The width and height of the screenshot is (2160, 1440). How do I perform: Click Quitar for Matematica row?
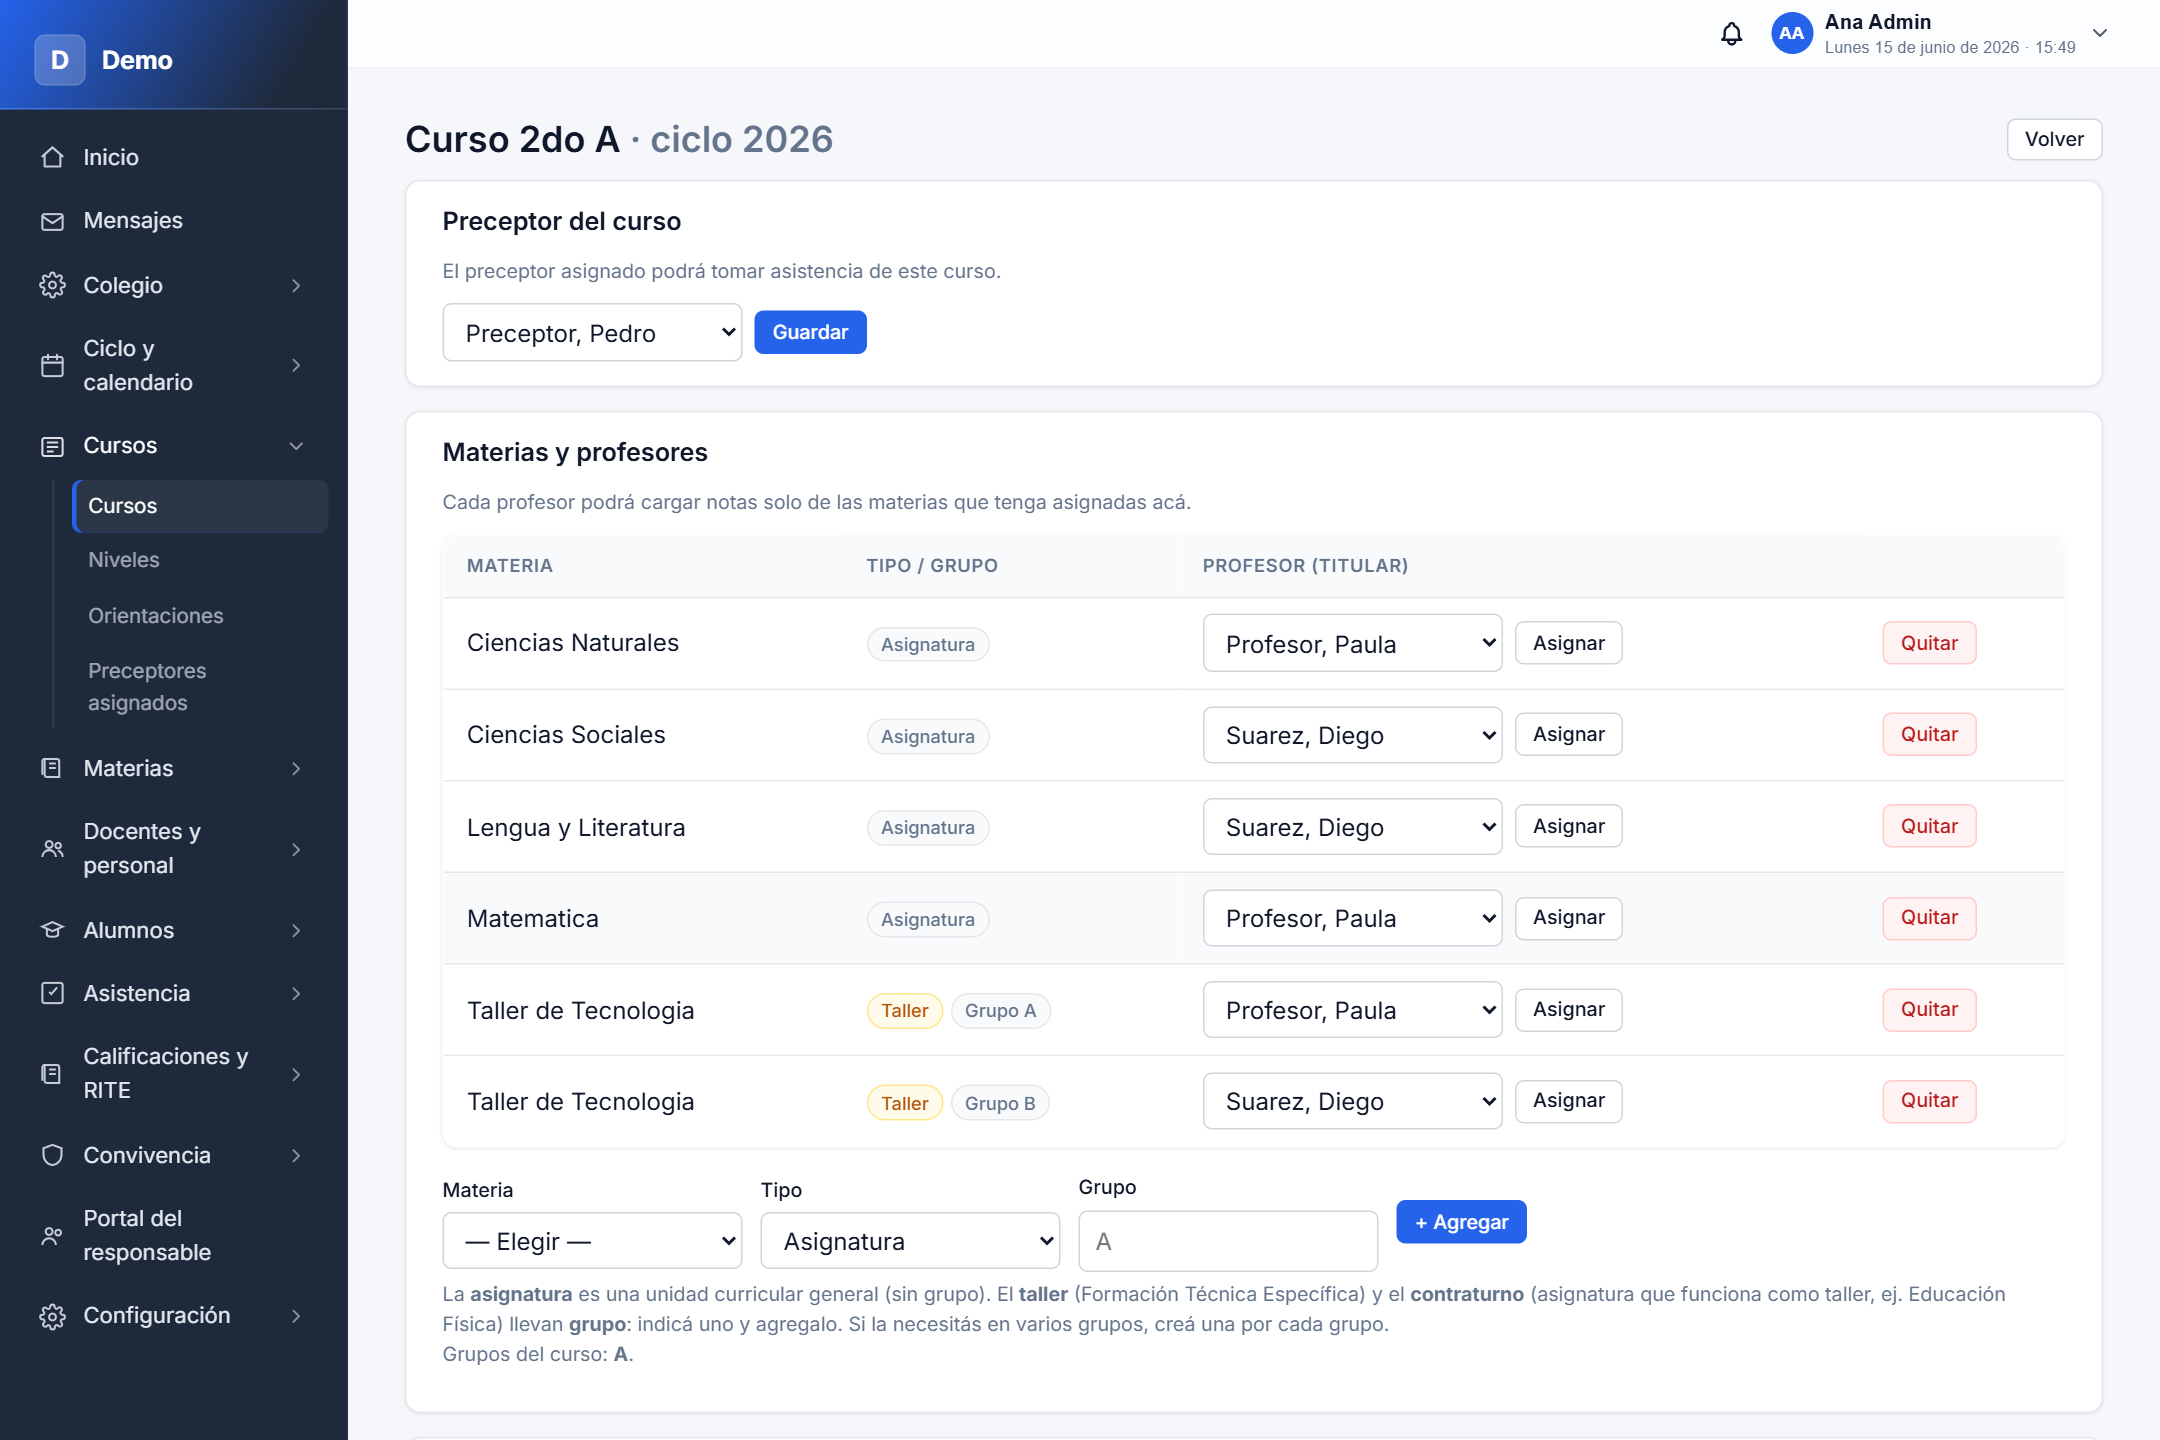tap(1929, 918)
